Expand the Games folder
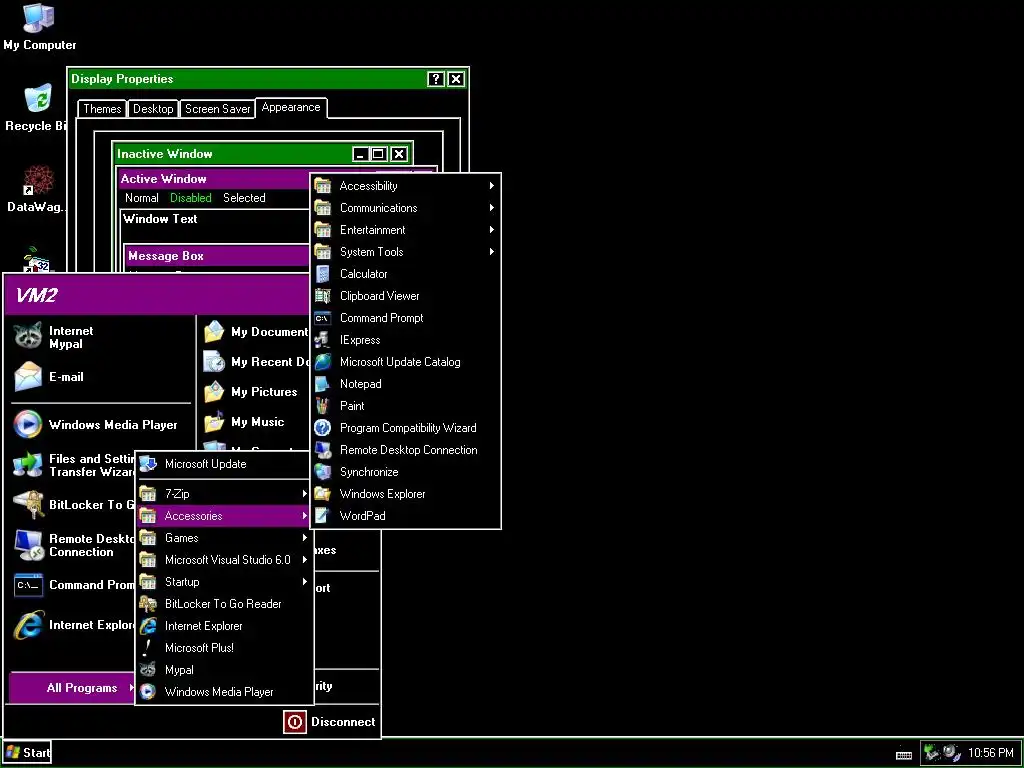Image resolution: width=1024 pixels, height=768 pixels. click(x=223, y=538)
